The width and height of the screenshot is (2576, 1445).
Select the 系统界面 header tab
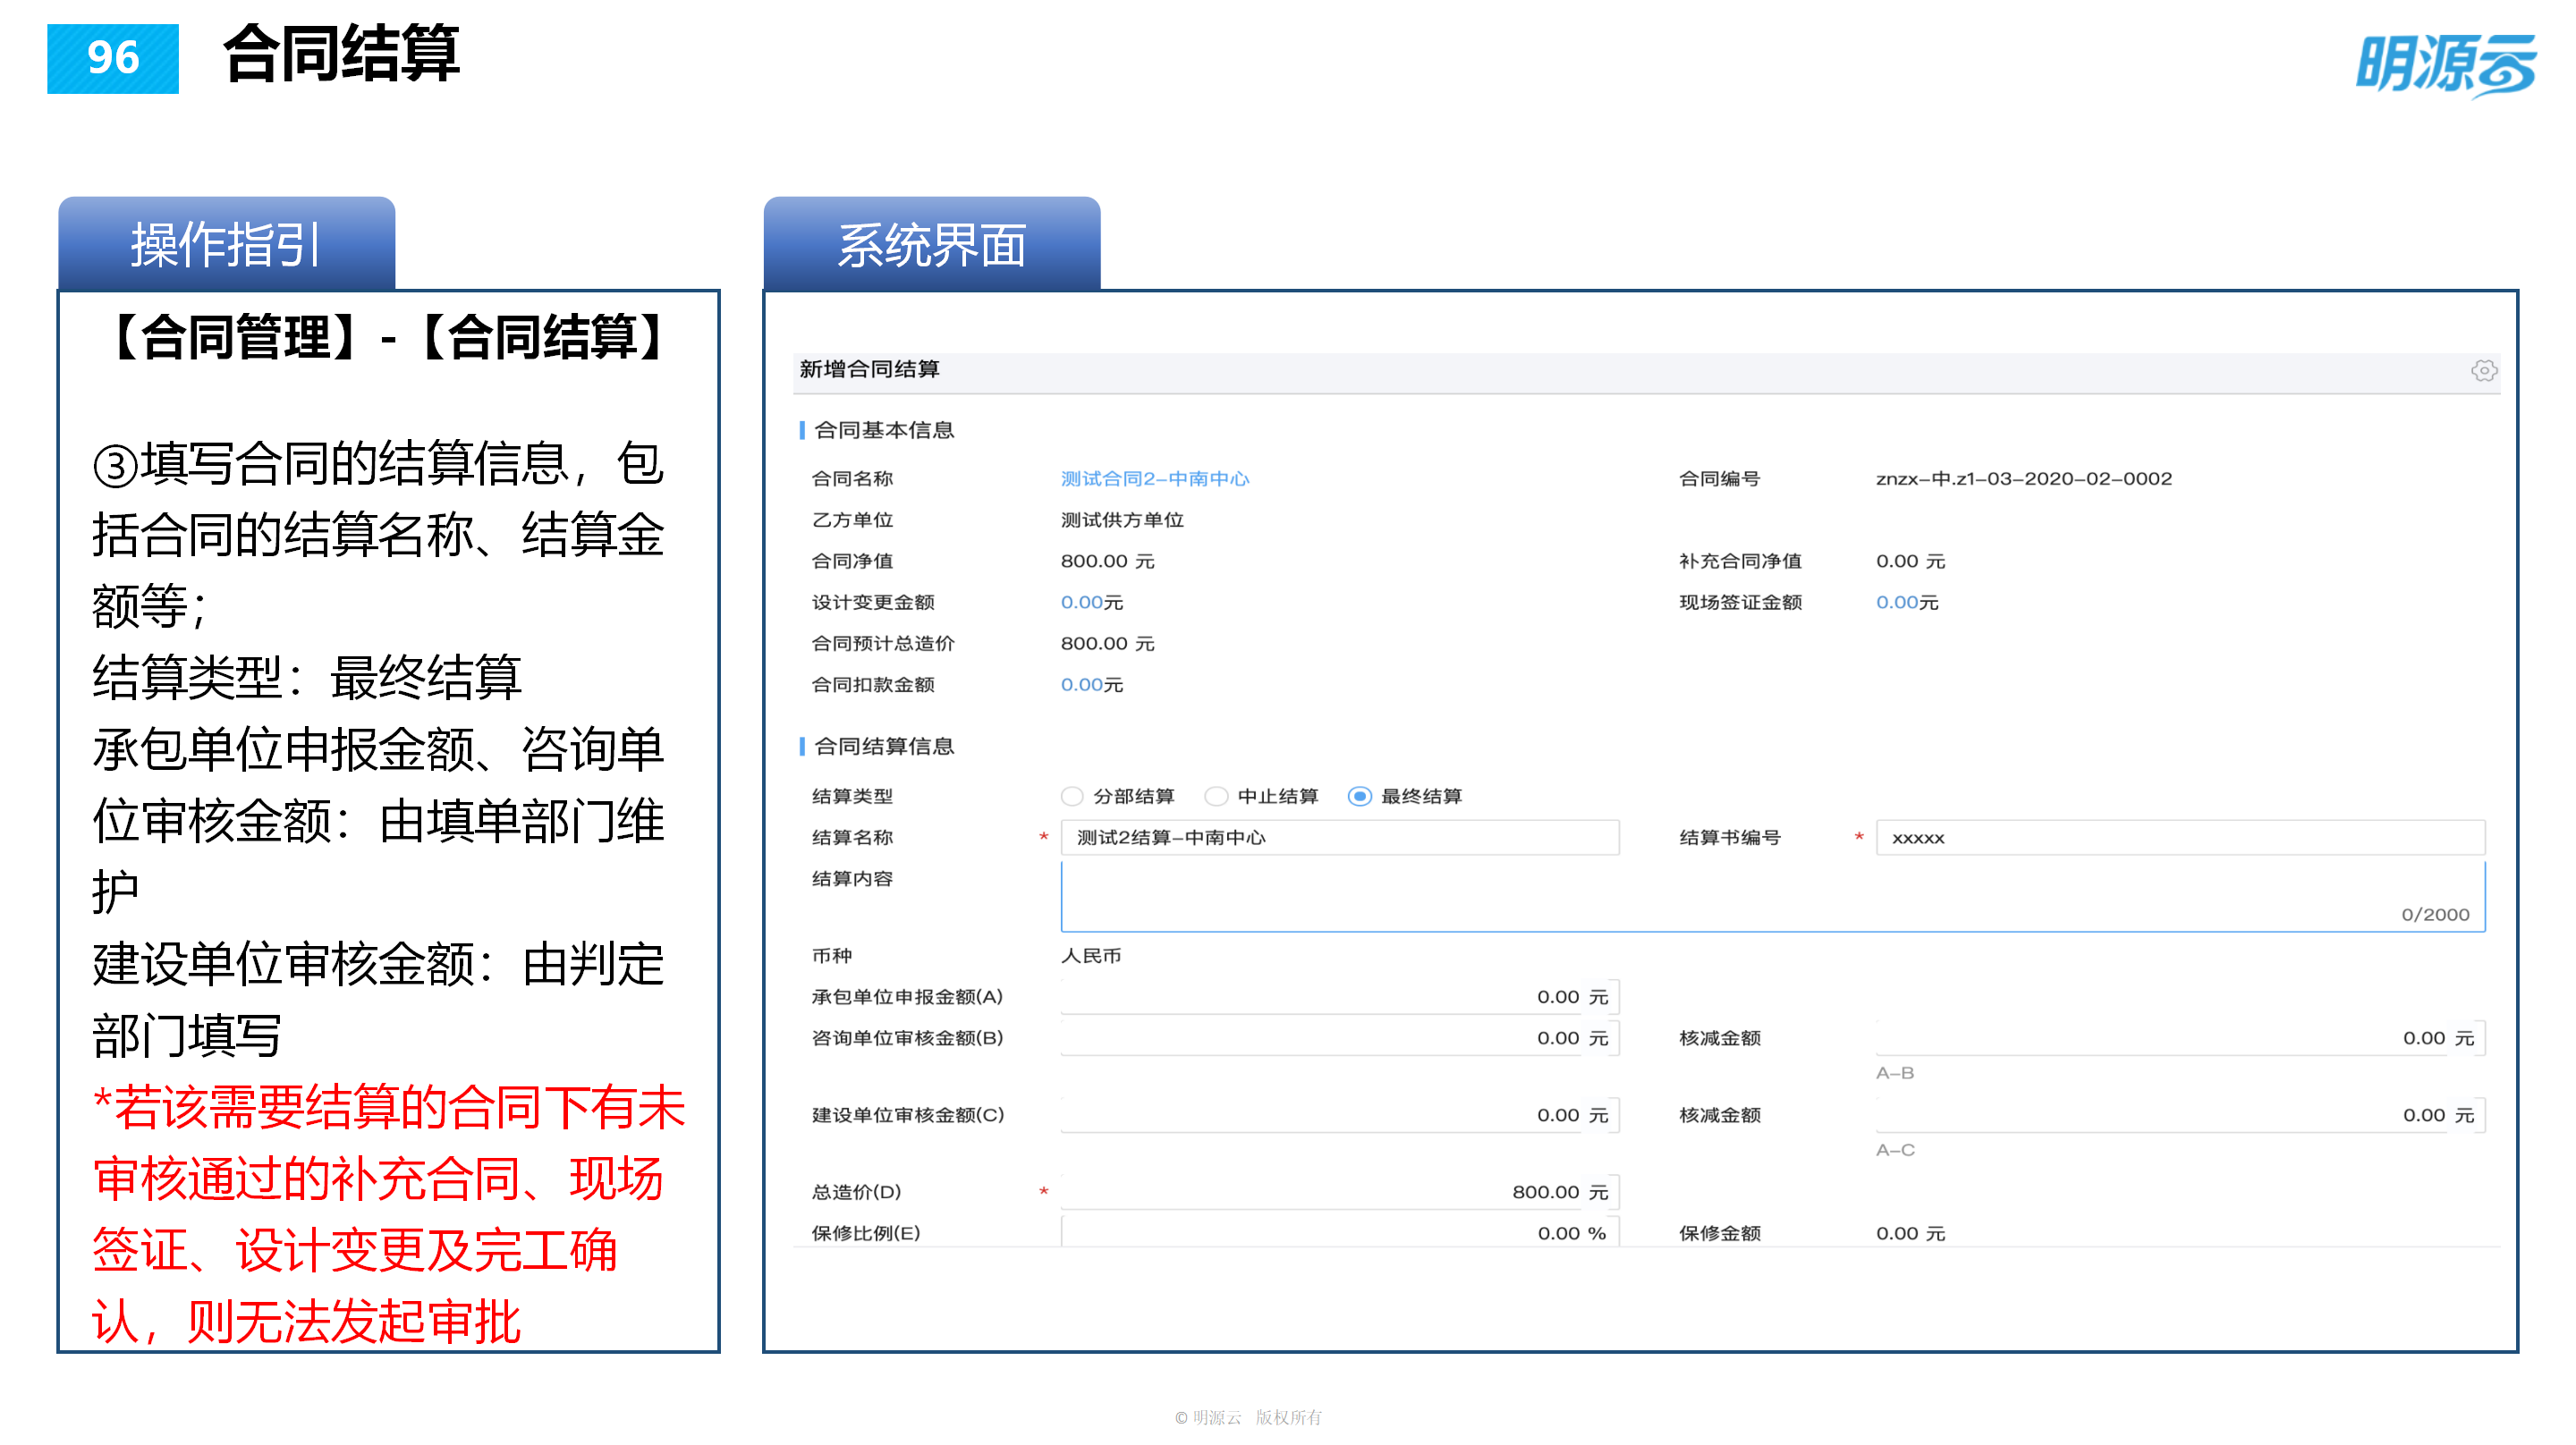(932, 243)
